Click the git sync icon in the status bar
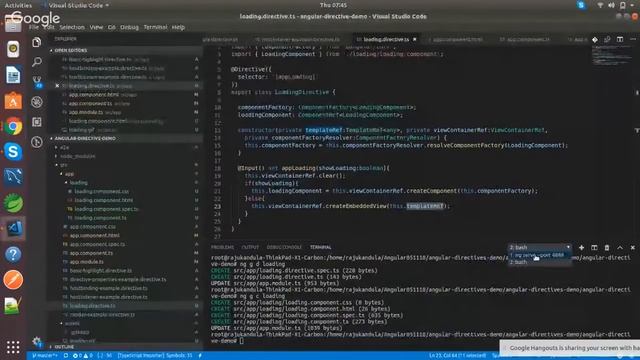Viewport: 640px width, 360px height. pyautogui.click(x=66, y=356)
